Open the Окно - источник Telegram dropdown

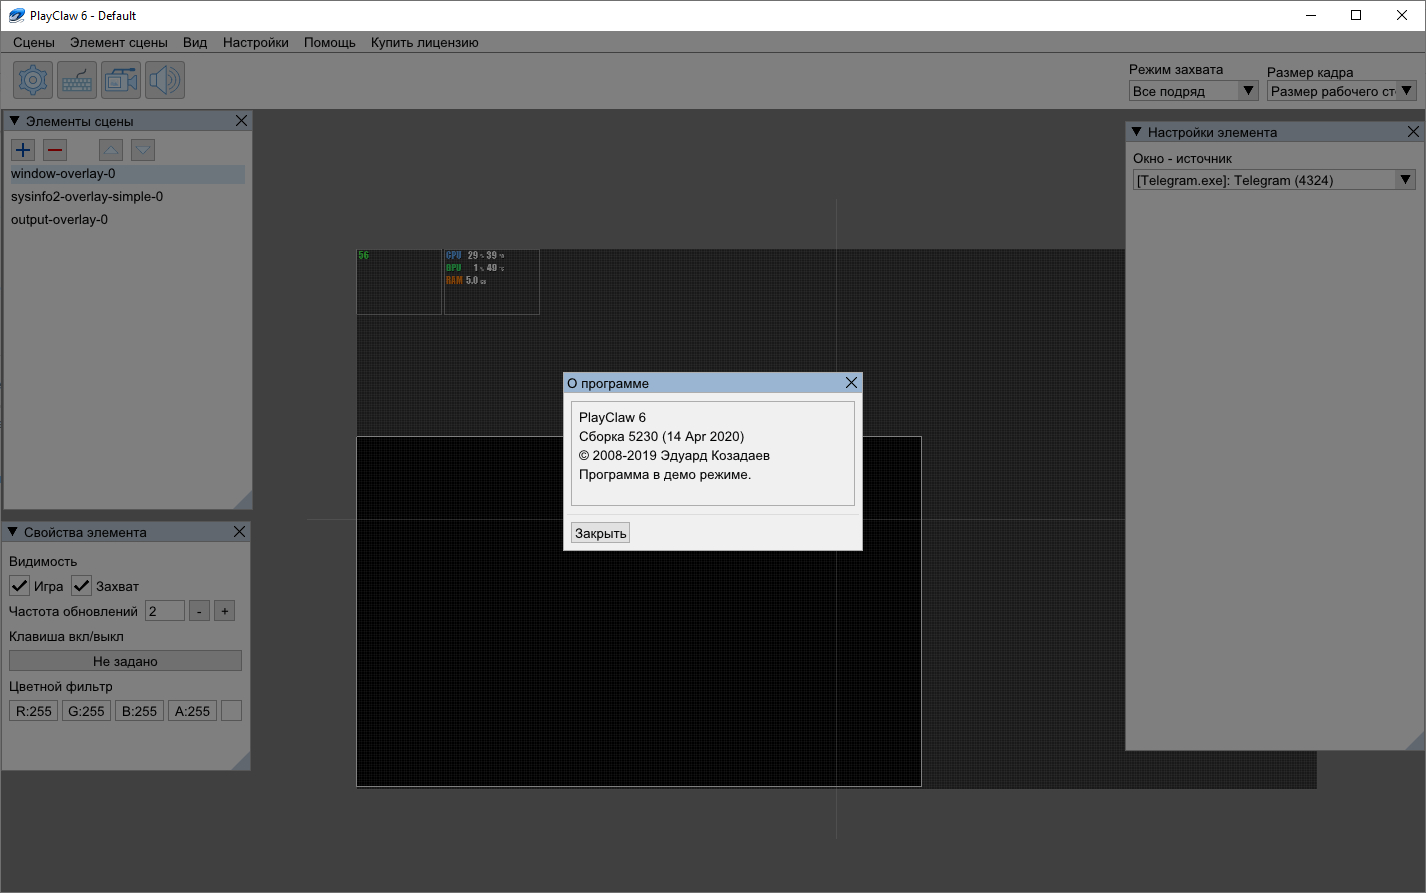[1274, 180]
